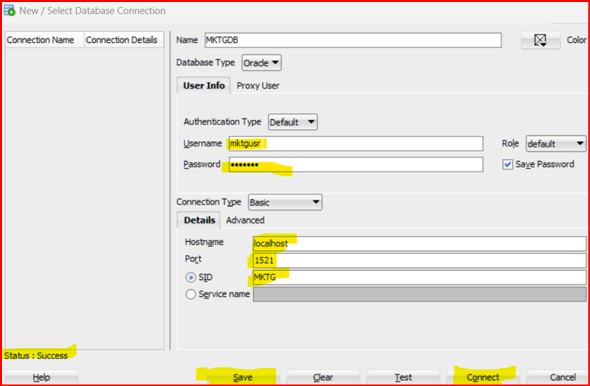
Task: Open the Help button
Action: (x=41, y=377)
